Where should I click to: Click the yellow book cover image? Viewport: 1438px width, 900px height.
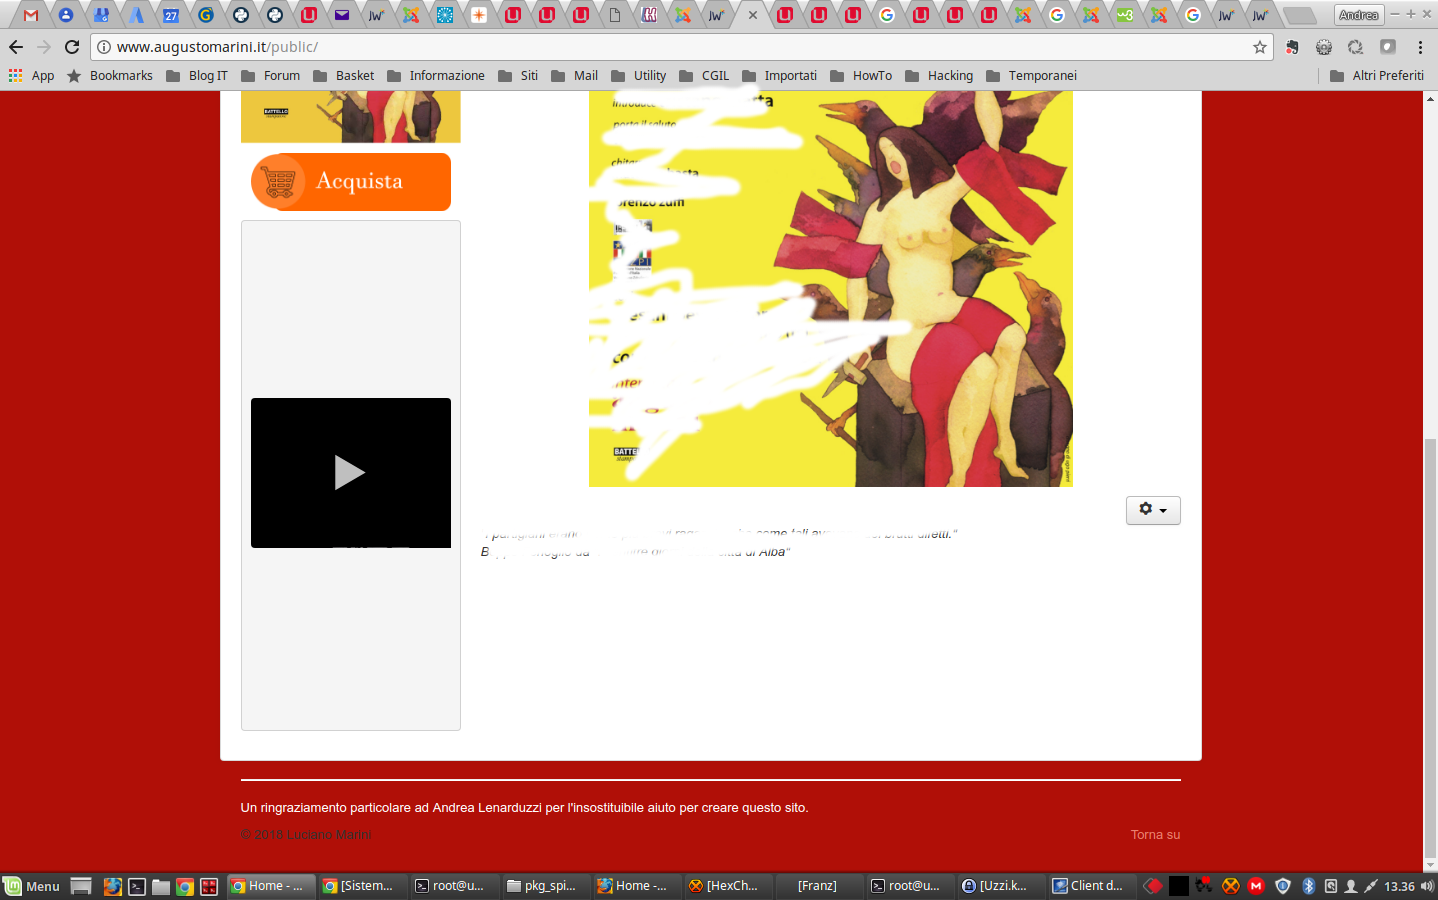click(831, 289)
